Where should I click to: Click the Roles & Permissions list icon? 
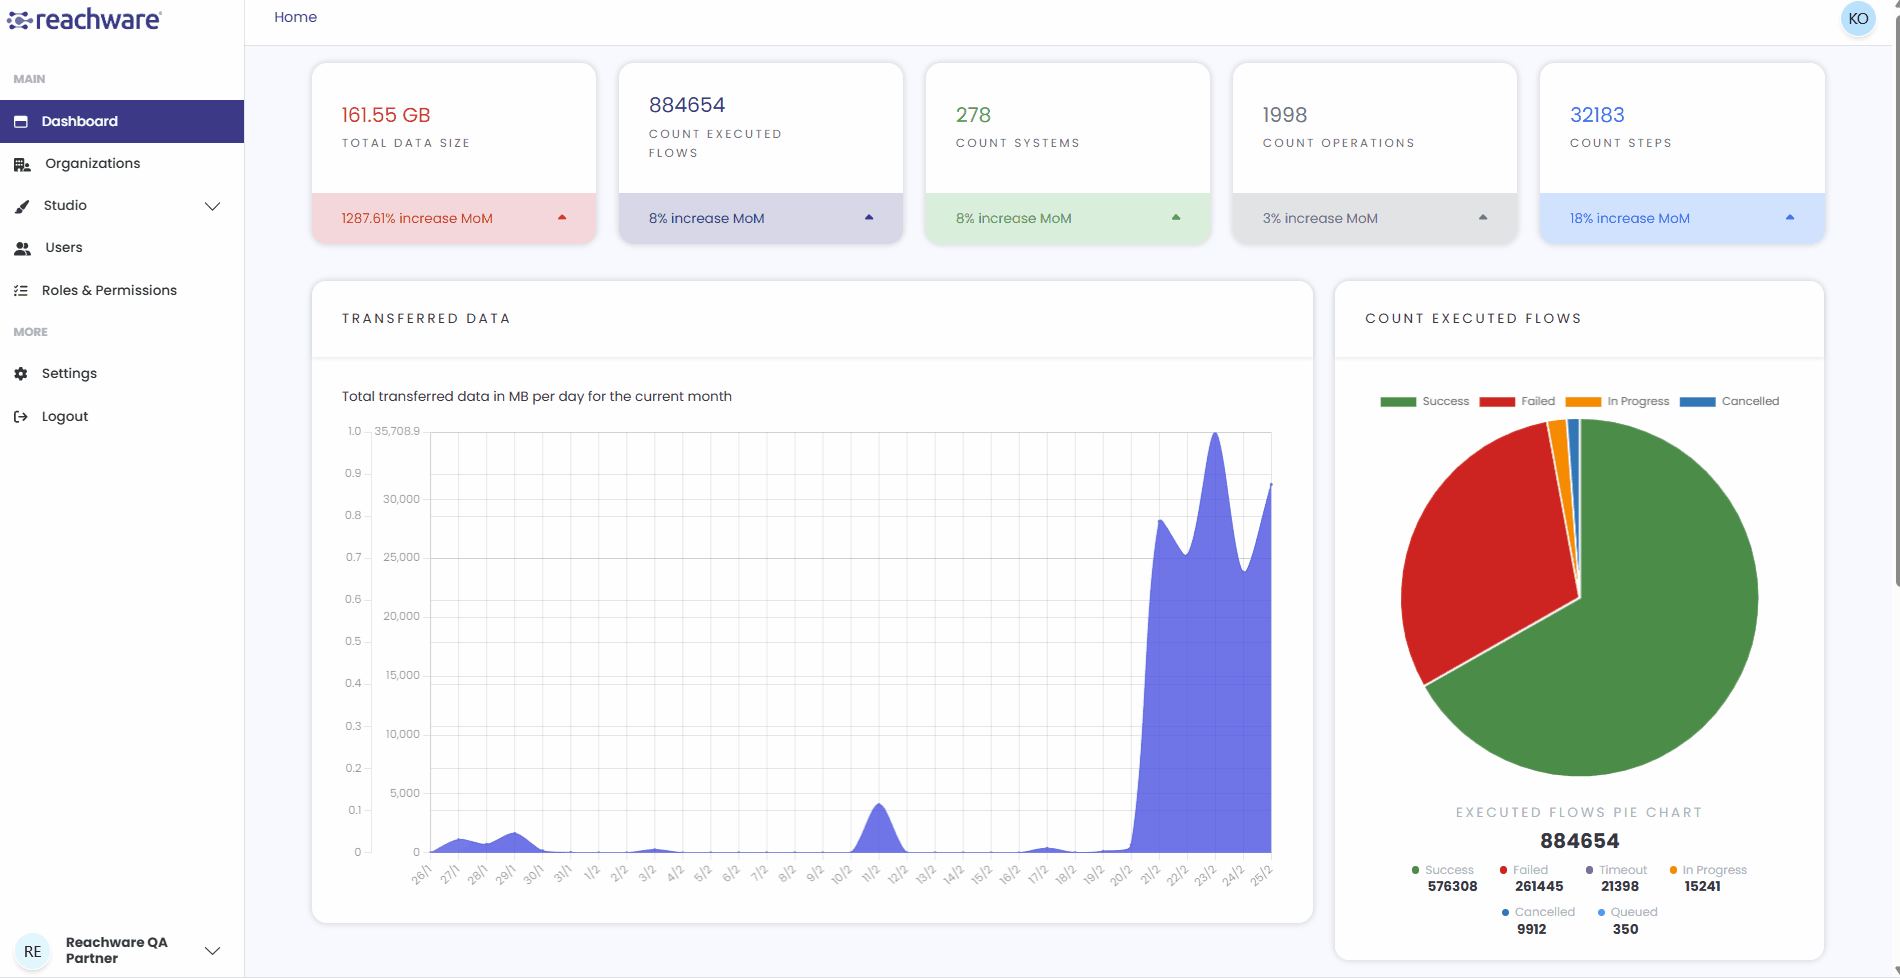[x=20, y=290]
